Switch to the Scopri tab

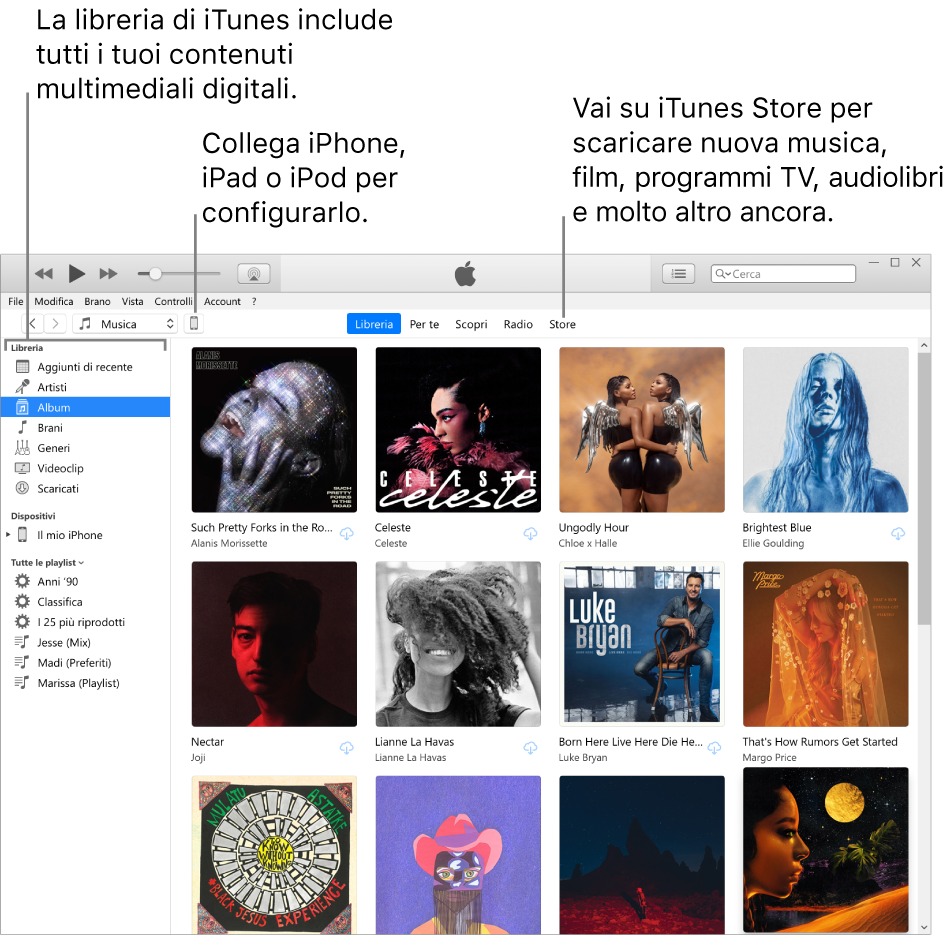tap(471, 324)
